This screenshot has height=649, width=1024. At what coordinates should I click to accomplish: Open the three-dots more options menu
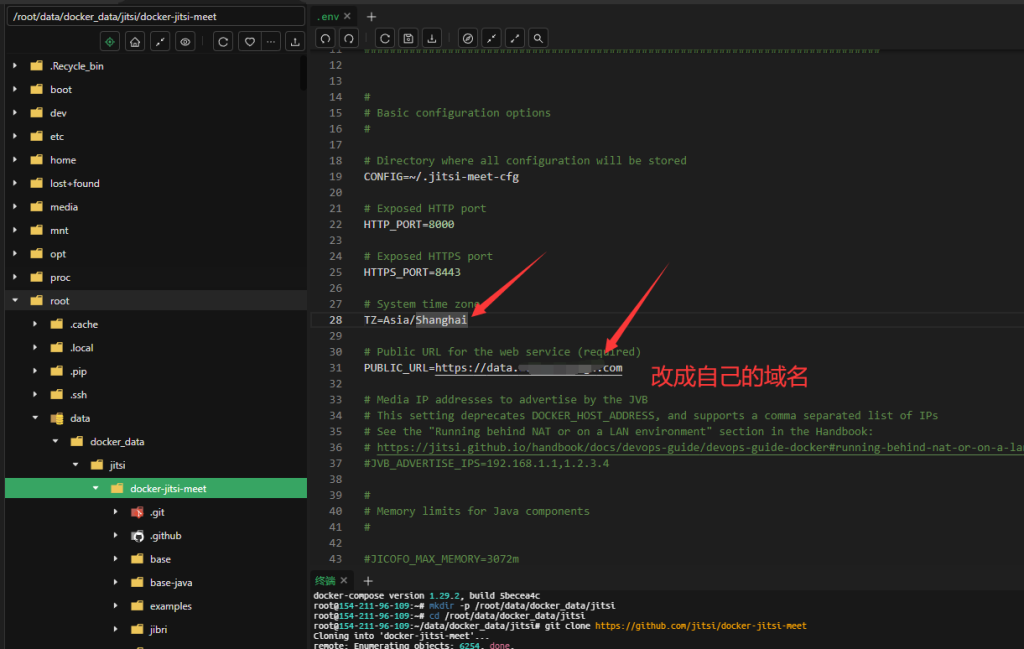[271, 41]
